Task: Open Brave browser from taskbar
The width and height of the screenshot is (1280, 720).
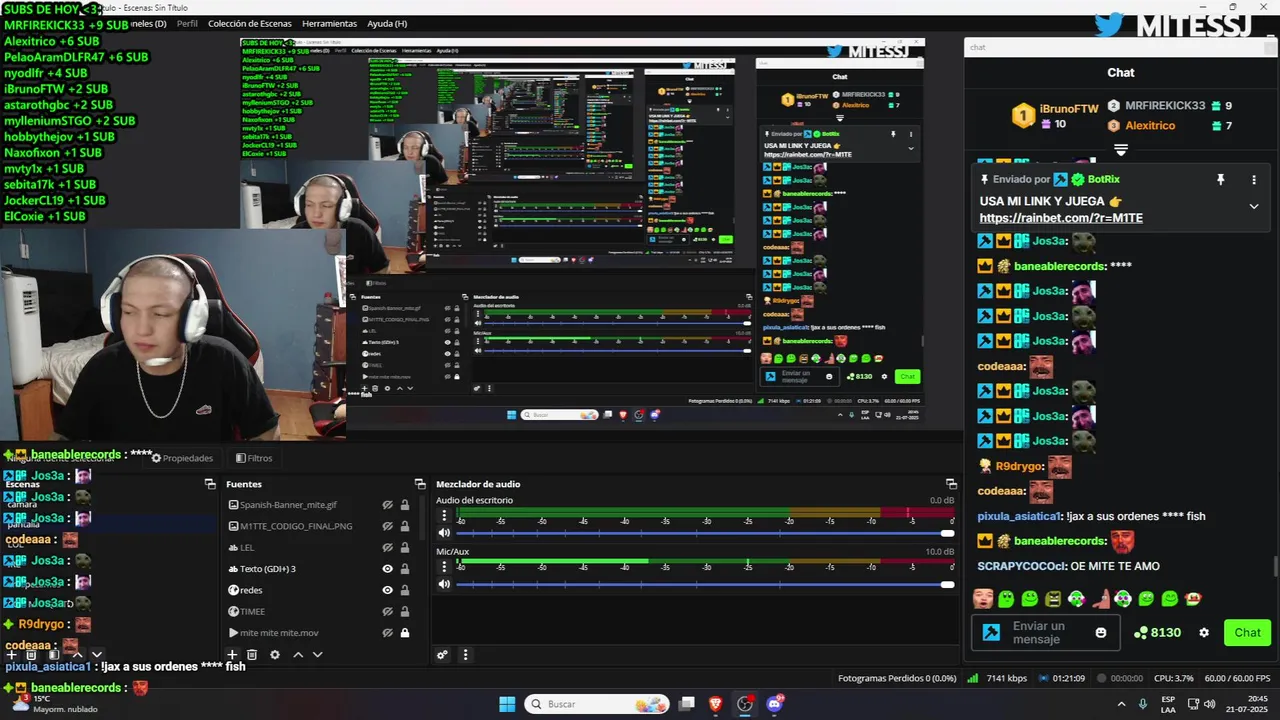Action: pos(715,704)
